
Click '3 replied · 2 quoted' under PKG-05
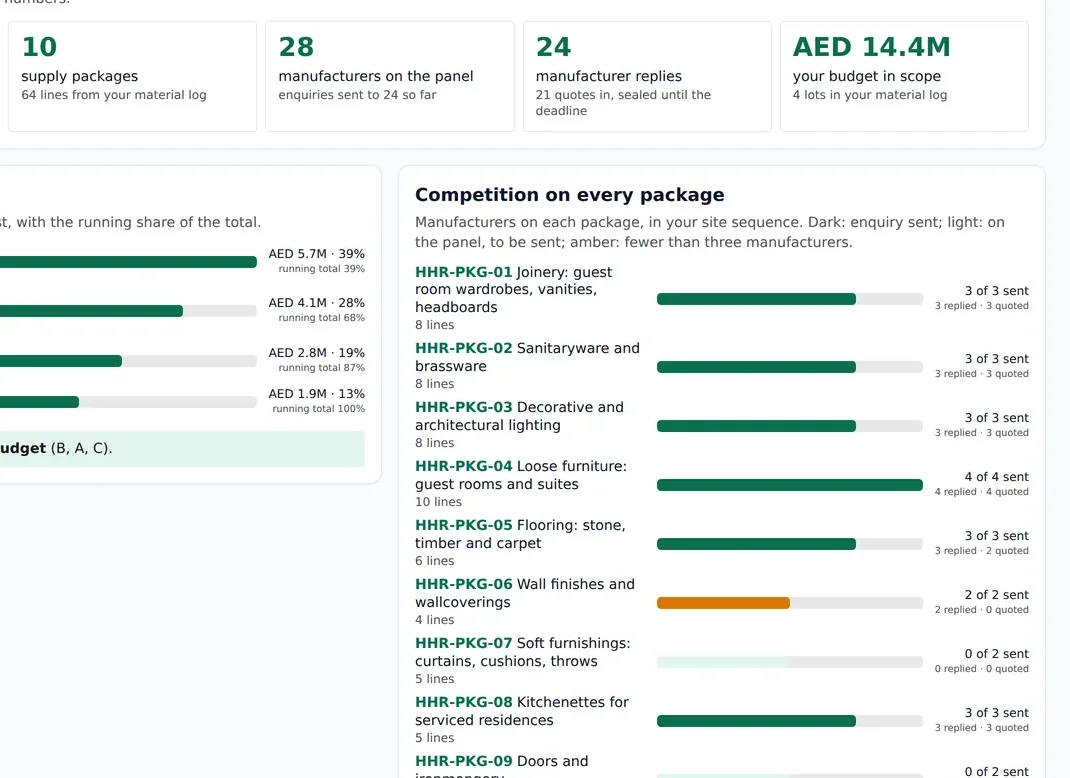981,551
